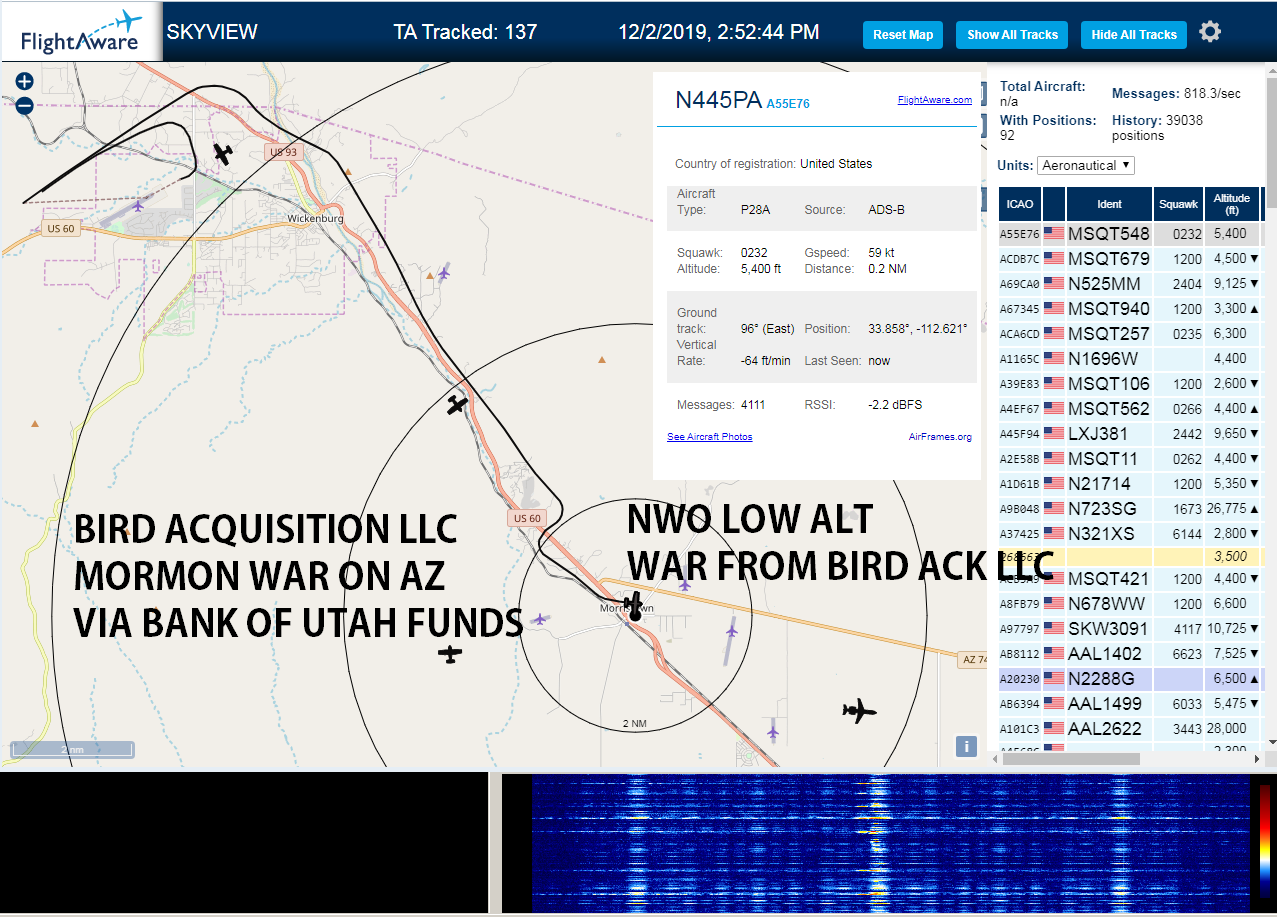The height and width of the screenshot is (917, 1277).
Task: Click A55E76 hex code beside N445PA
Action: 788,103
